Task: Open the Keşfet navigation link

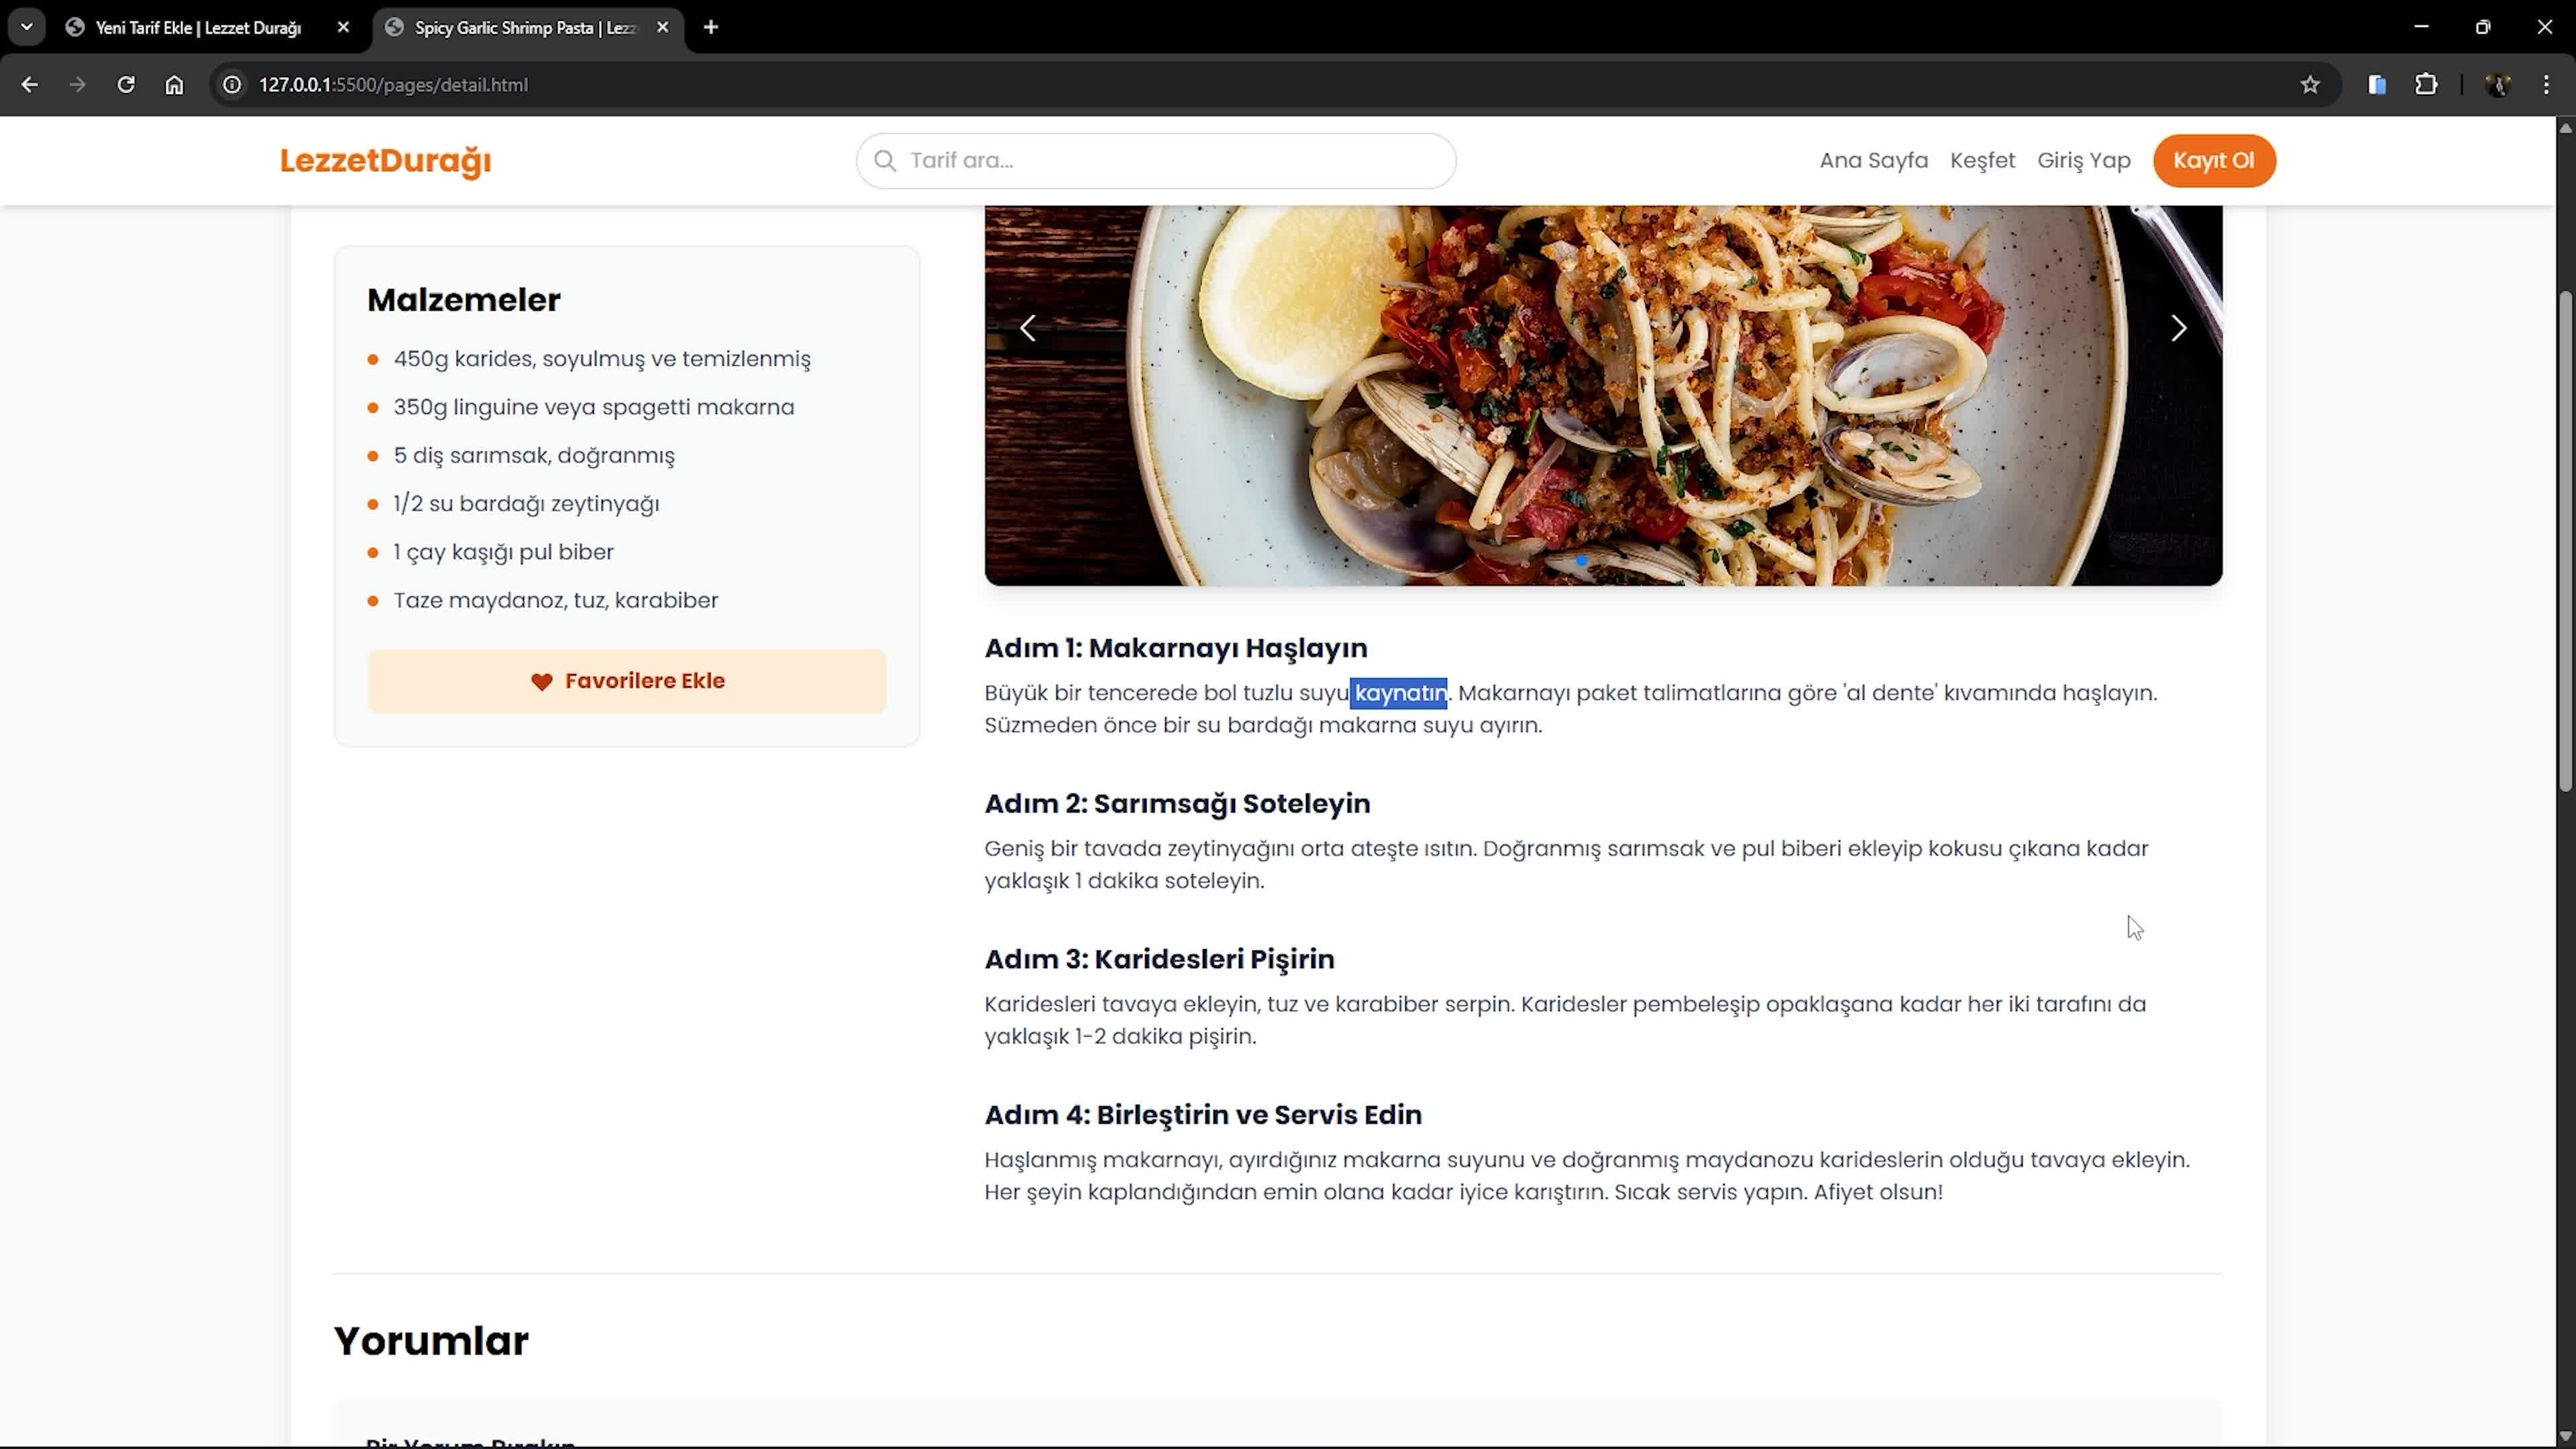Action: [1982, 160]
